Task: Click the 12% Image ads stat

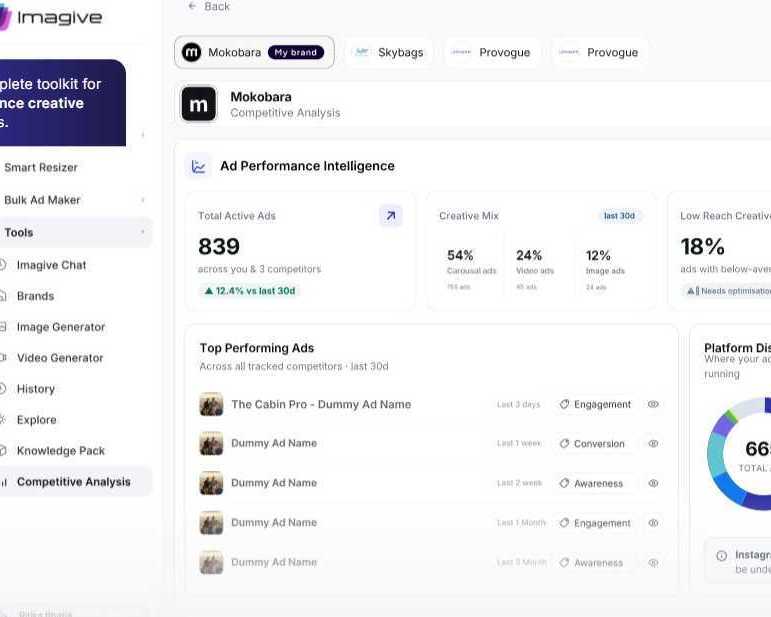Action: (605, 268)
